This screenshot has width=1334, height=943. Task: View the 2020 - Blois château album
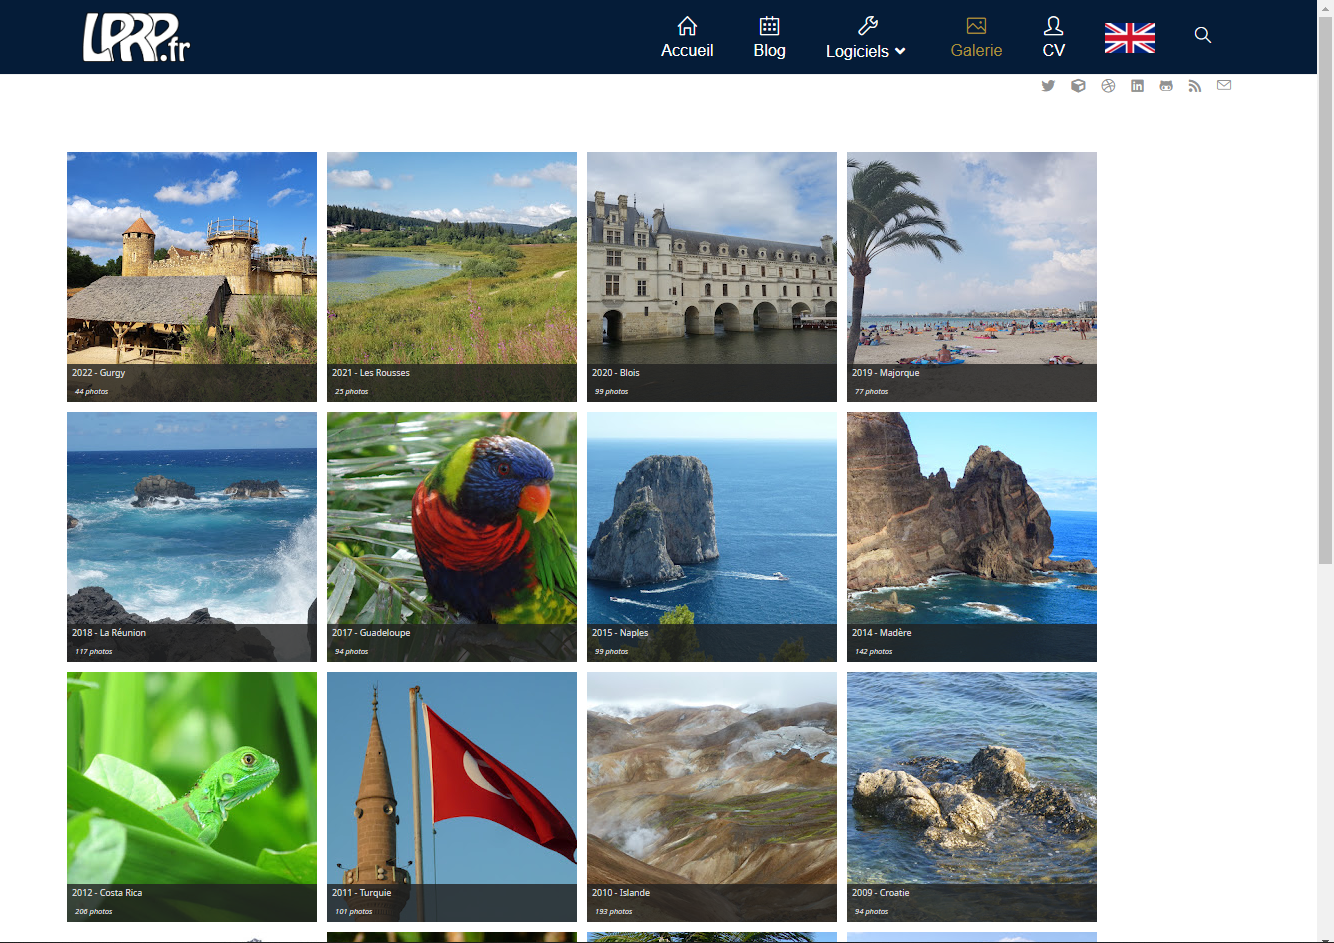(712, 277)
